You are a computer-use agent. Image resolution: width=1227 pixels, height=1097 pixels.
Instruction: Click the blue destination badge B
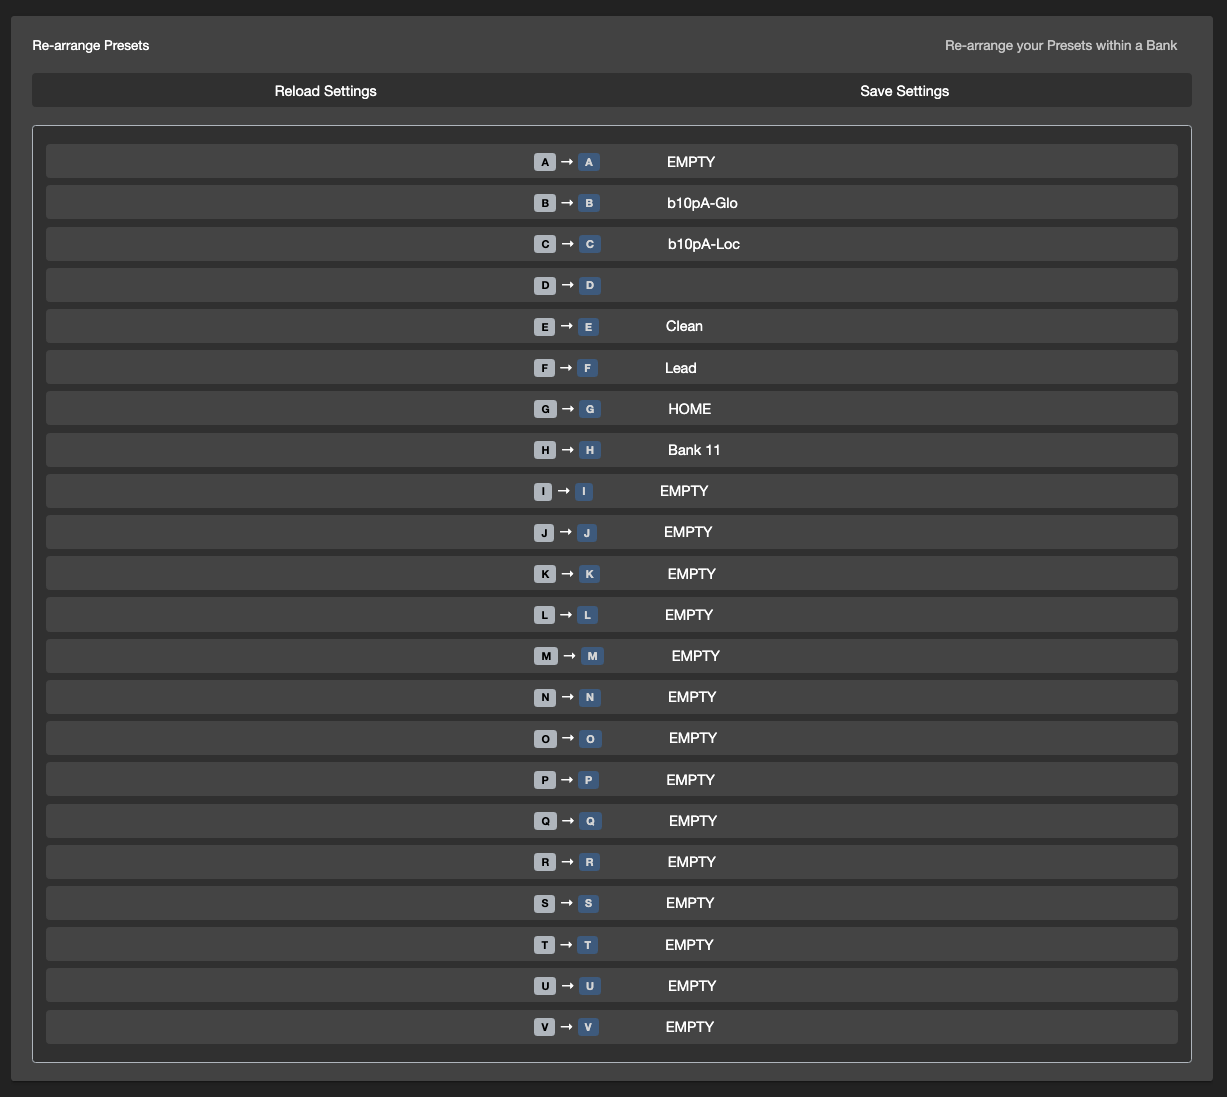589,203
